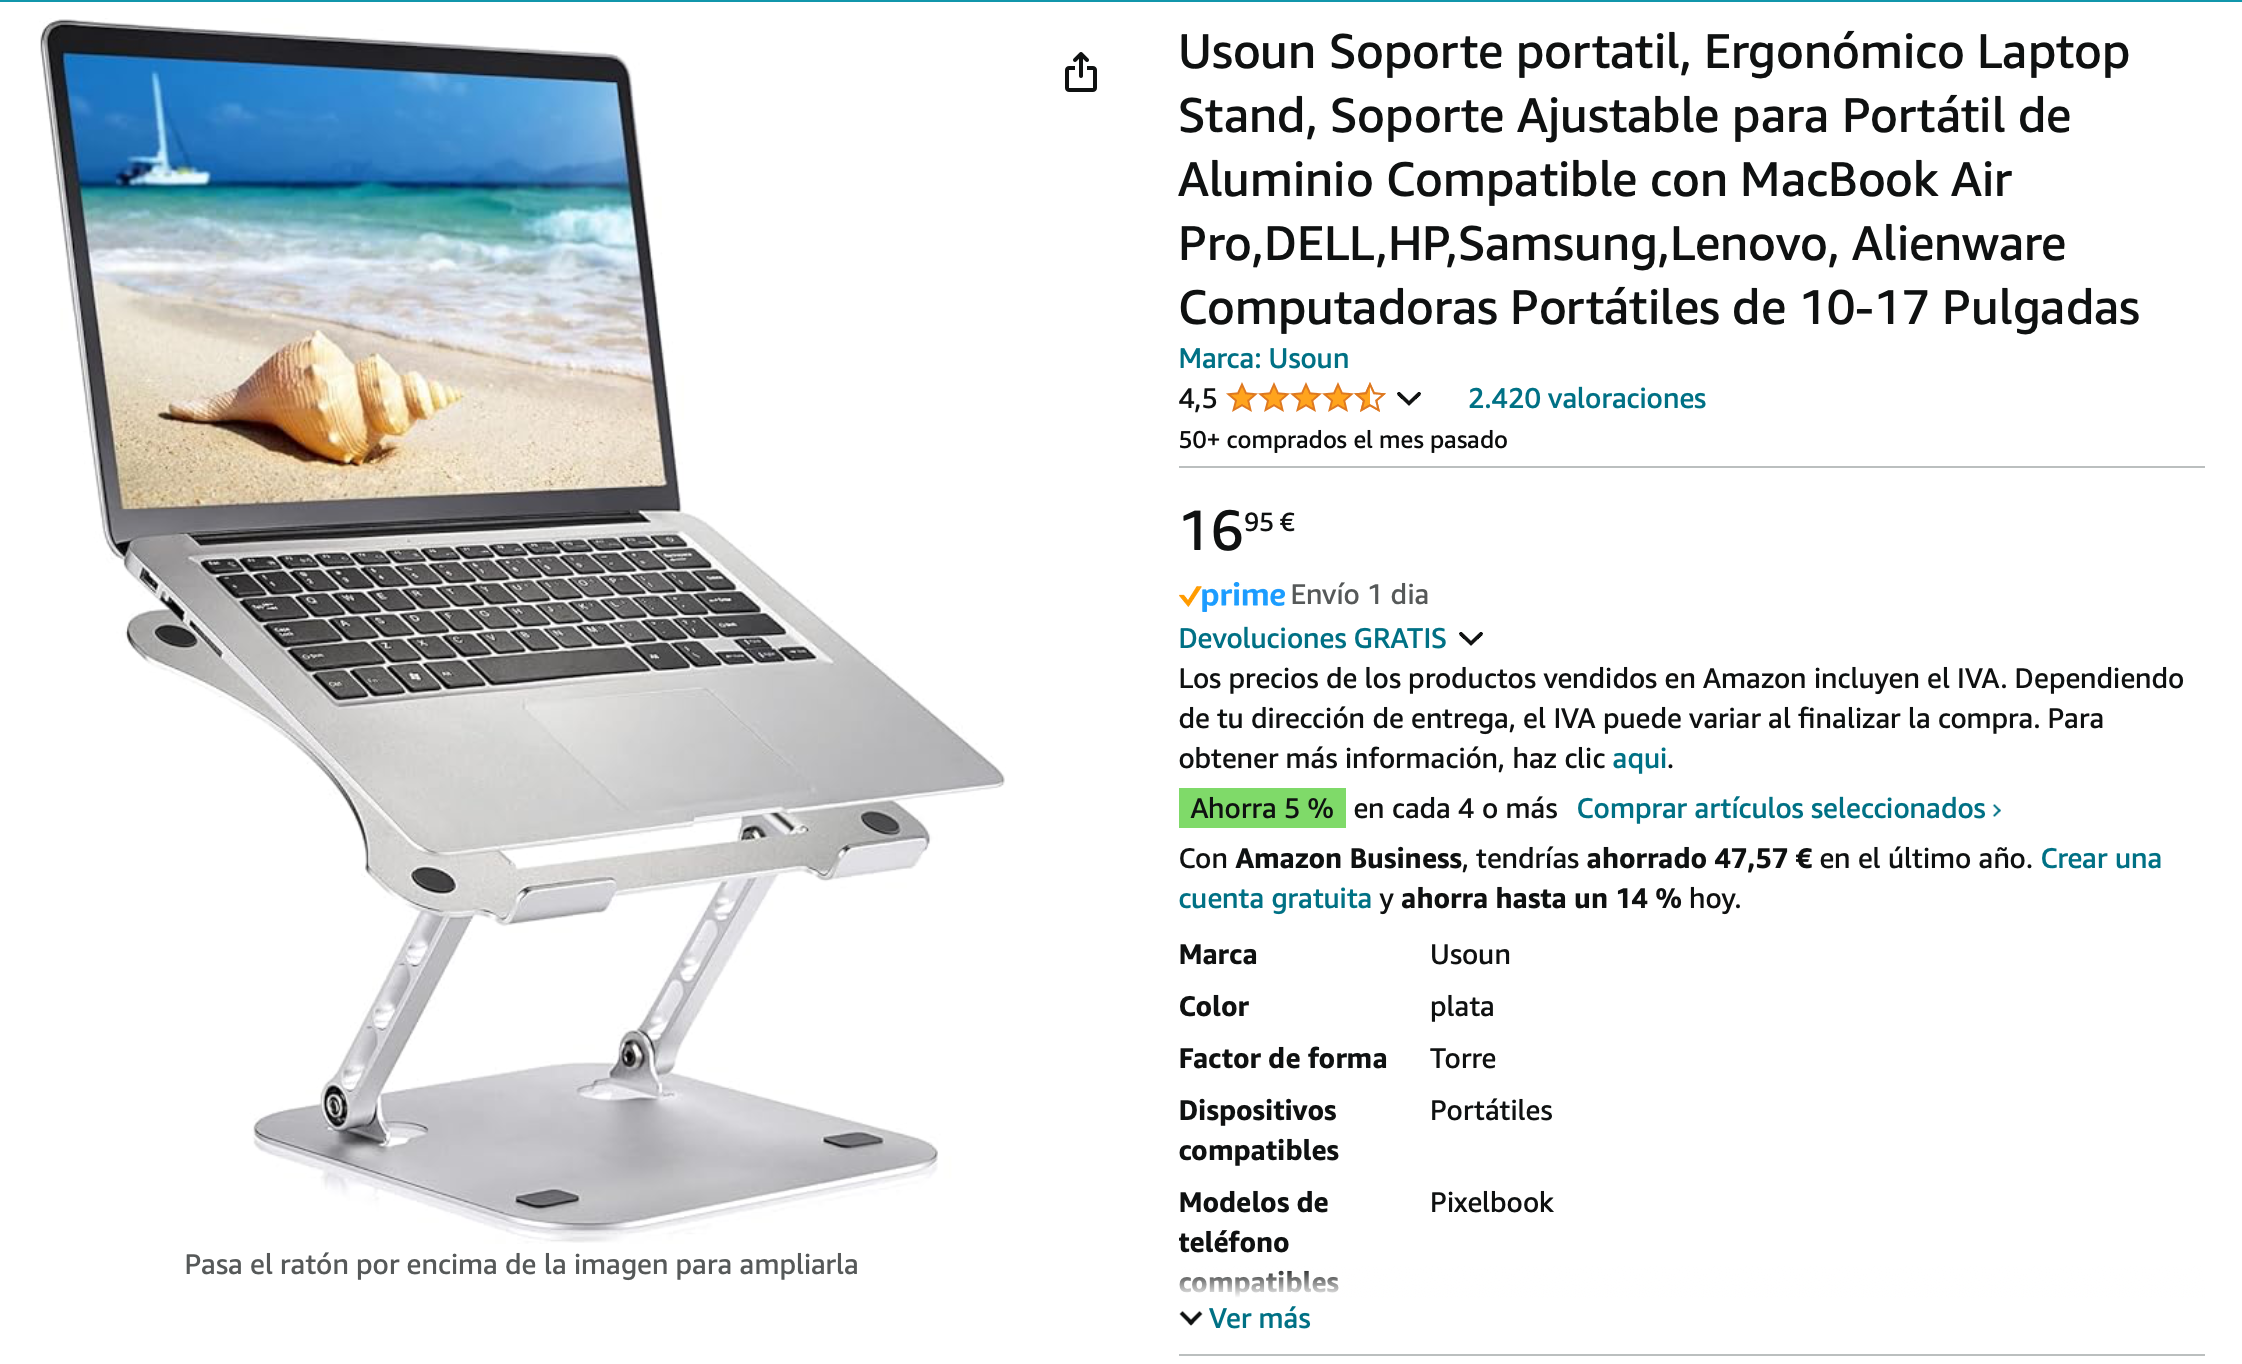Screen dimensions: 2242x1364
Task: Open the Marca: Usoun brand link
Action: coord(1263,358)
